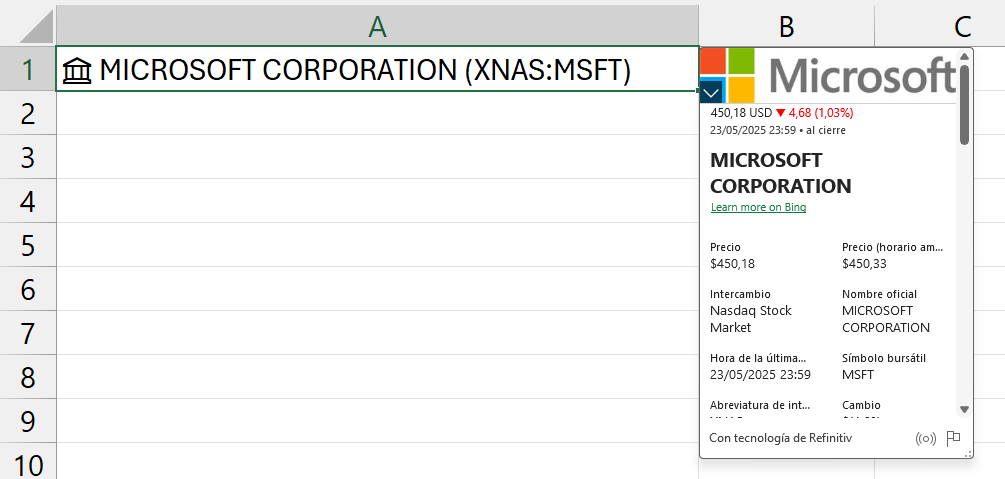Select column B header

(x=786, y=26)
